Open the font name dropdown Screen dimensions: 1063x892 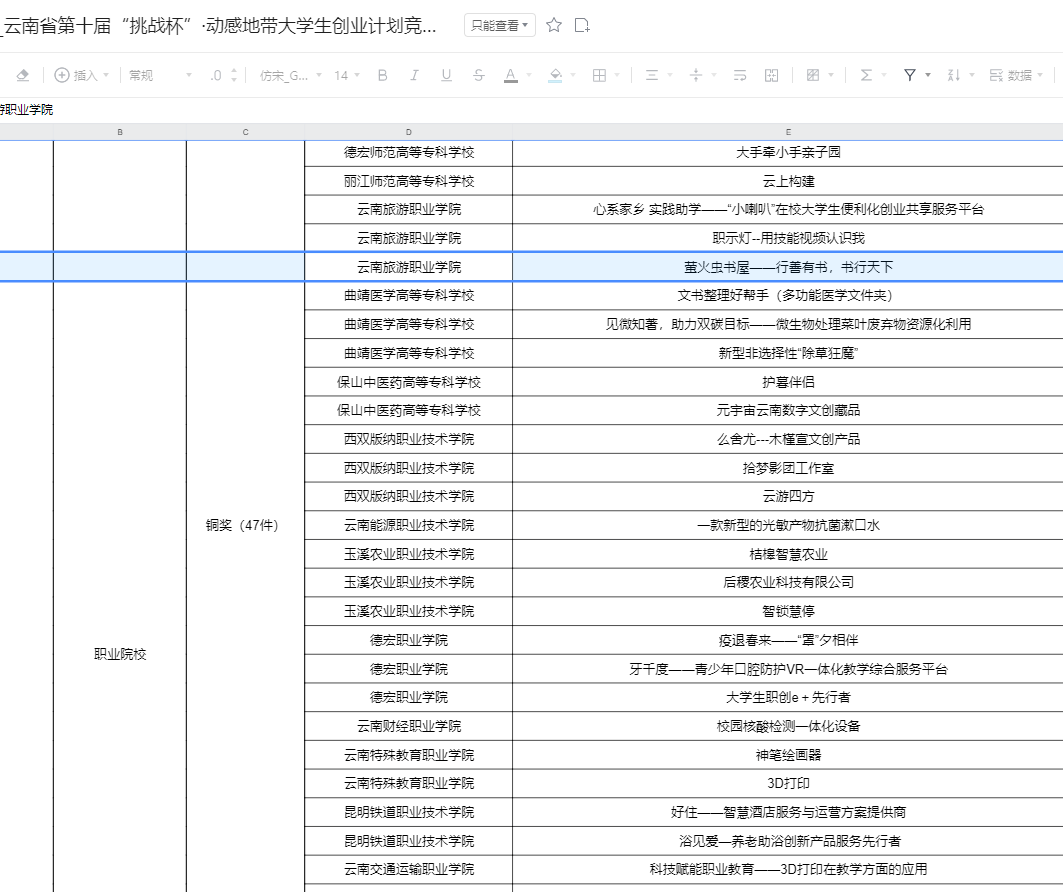pos(290,75)
